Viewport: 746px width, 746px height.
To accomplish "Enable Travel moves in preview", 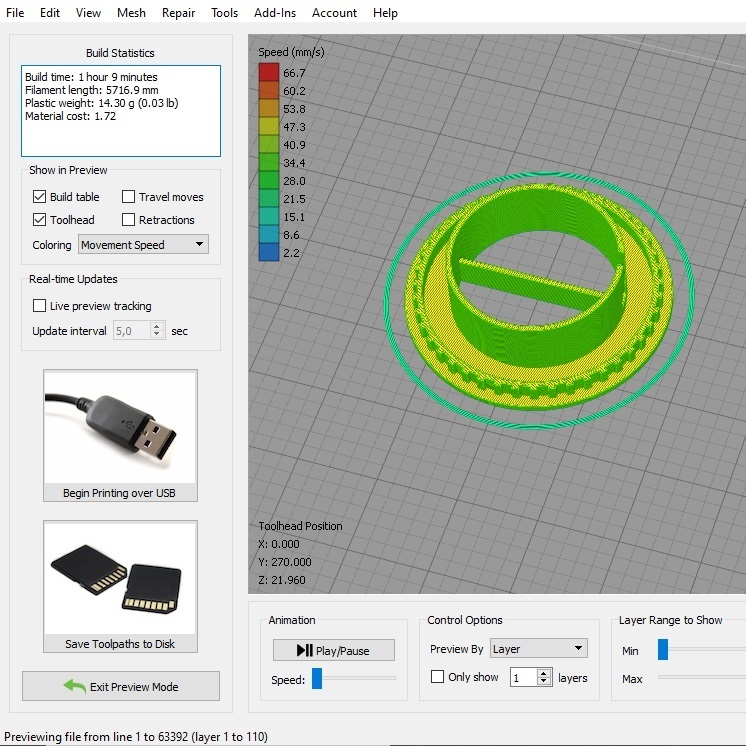I will 129,197.
